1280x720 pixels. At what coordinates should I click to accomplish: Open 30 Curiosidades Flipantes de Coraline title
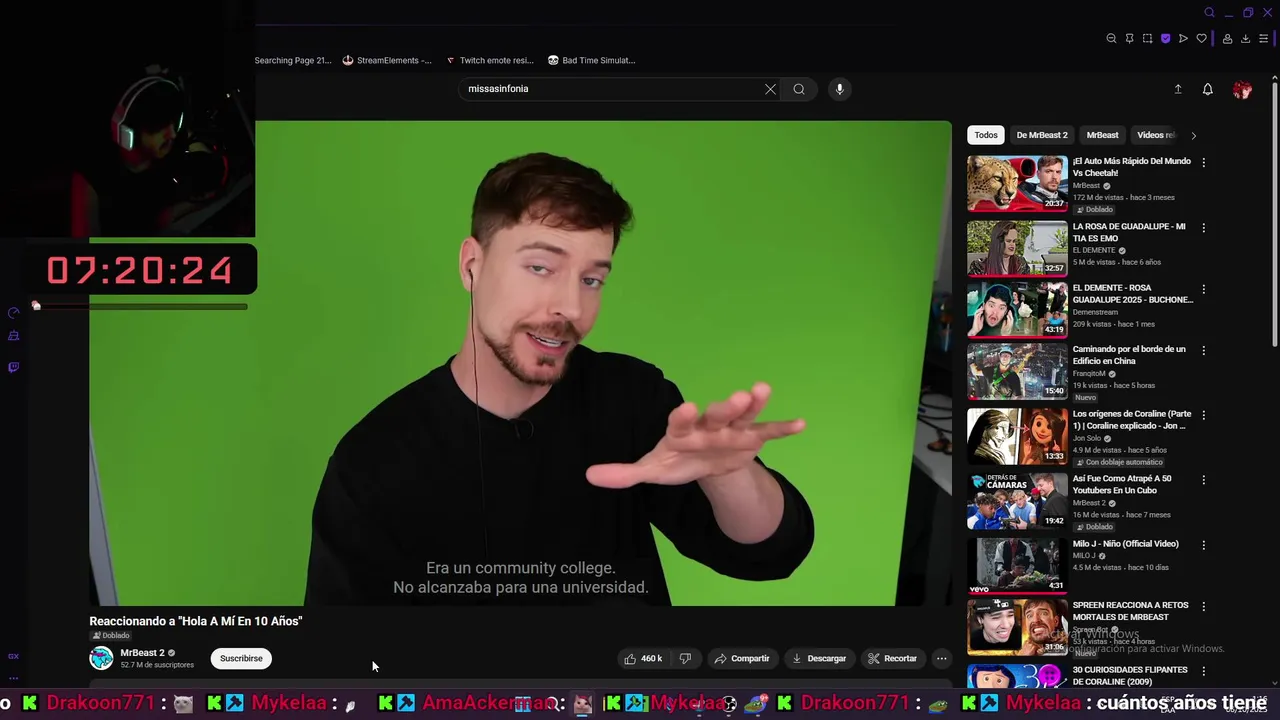point(1130,676)
